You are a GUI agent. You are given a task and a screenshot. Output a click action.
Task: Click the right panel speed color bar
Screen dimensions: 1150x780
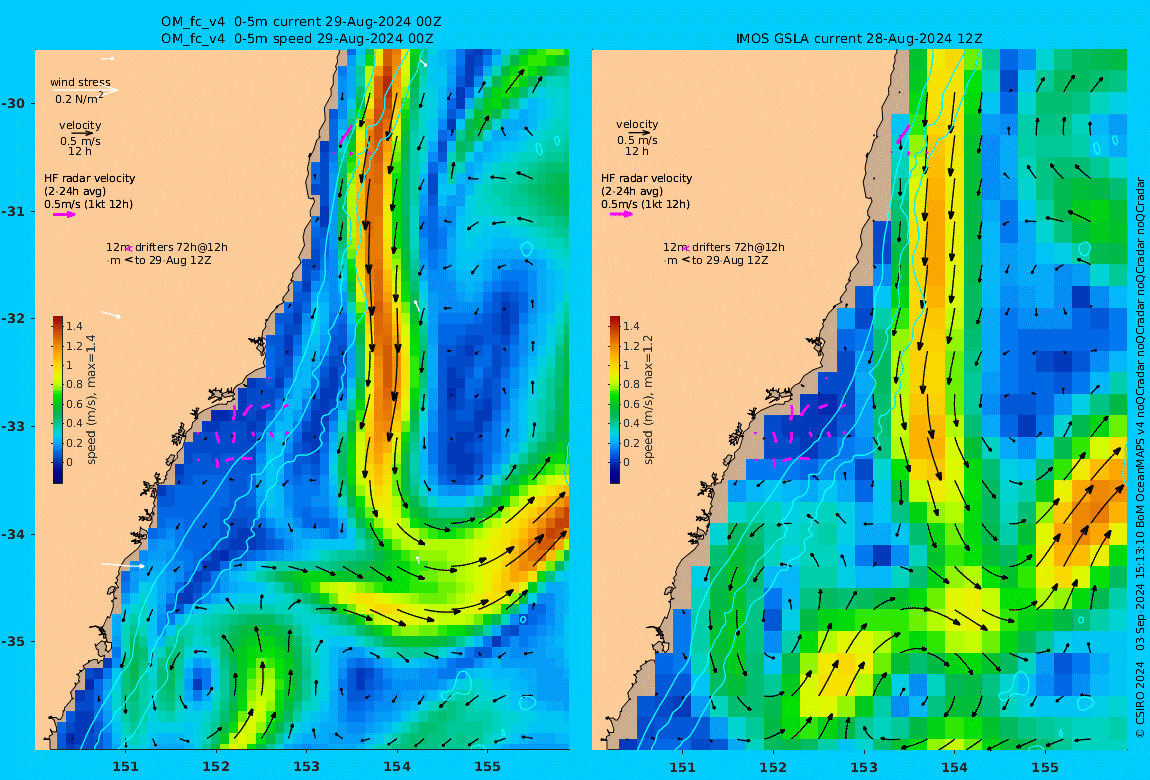pyautogui.click(x=615, y=400)
